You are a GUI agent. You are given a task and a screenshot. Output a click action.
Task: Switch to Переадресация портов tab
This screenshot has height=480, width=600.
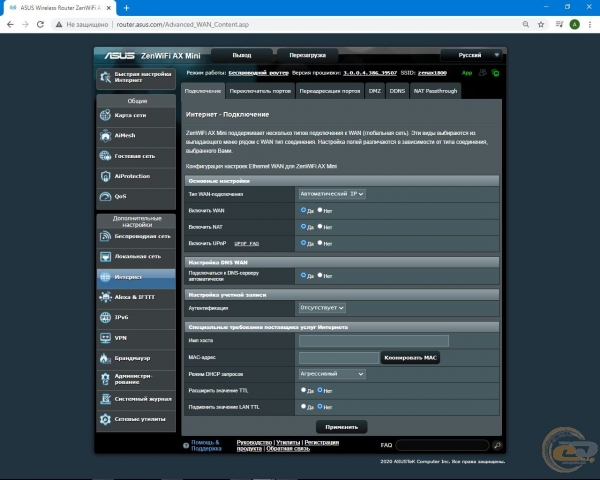[330, 91]
